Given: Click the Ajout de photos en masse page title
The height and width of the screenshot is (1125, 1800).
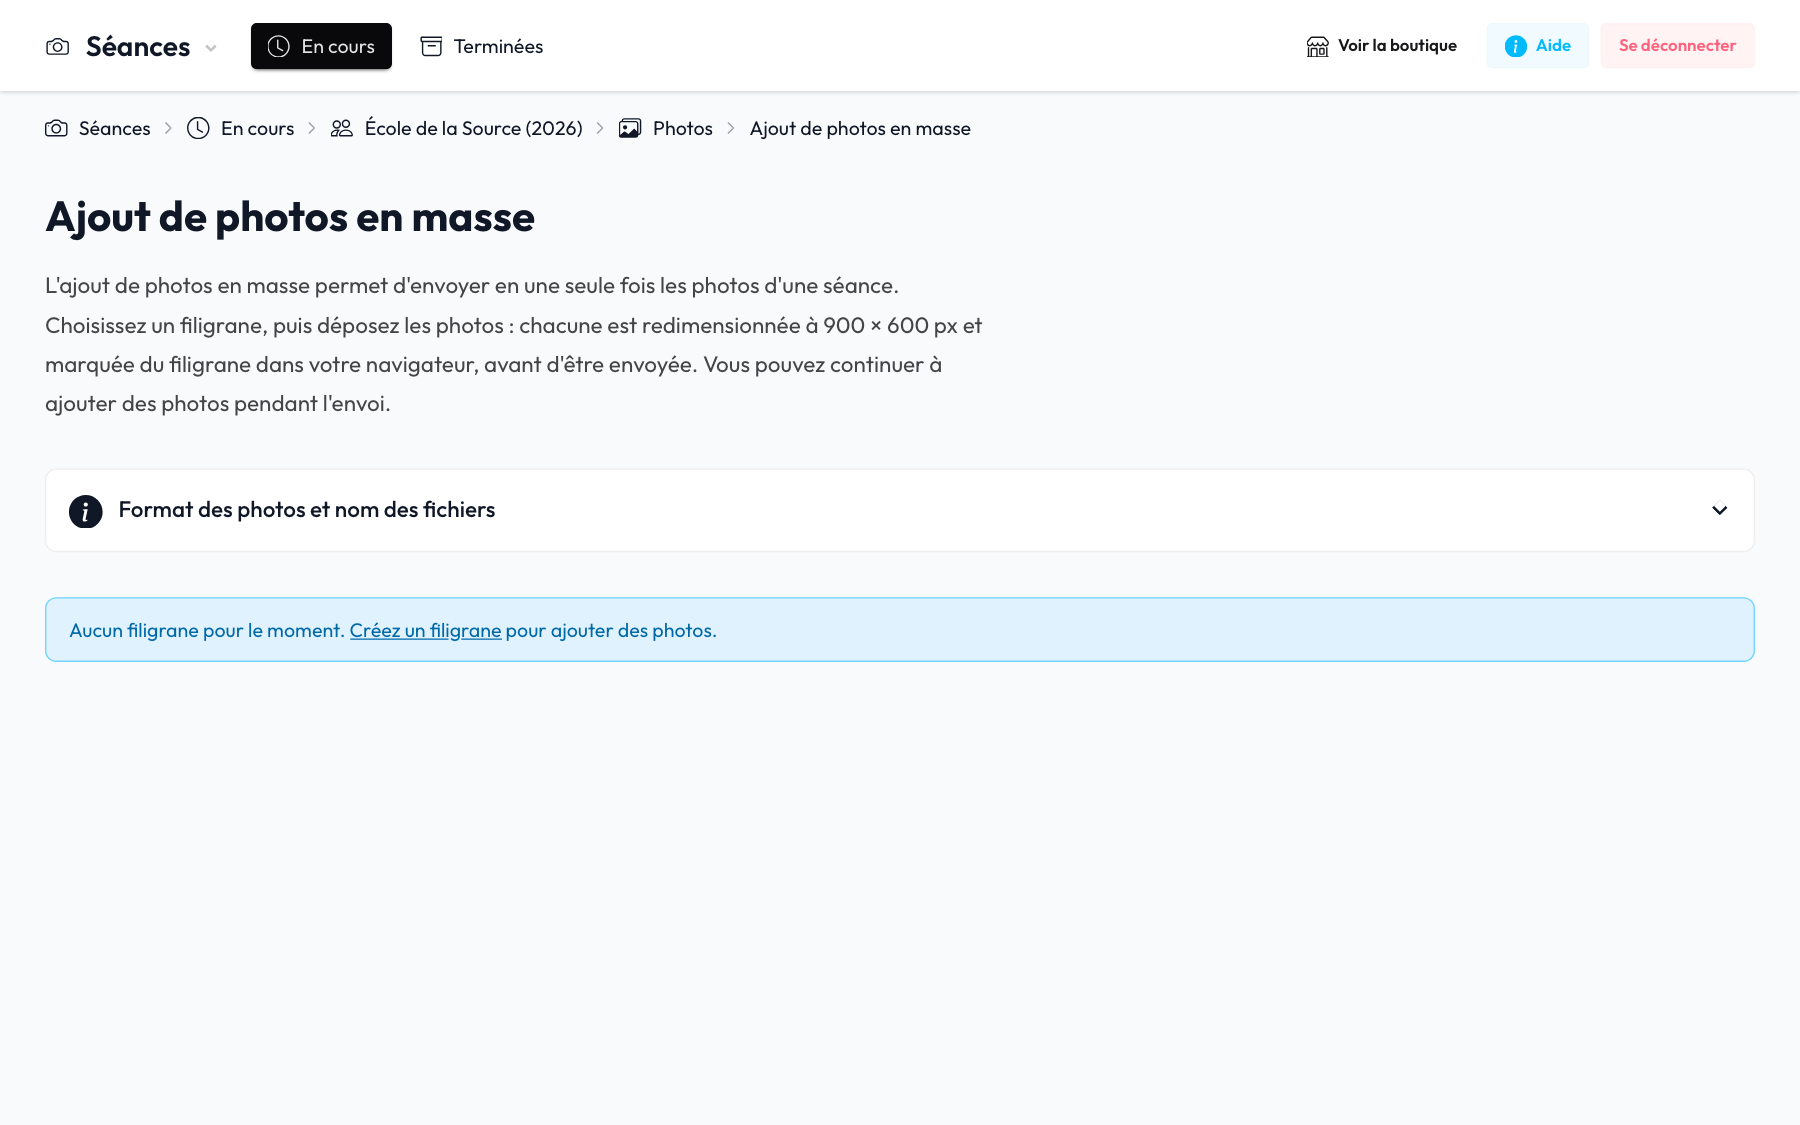Looking at the screenshot, I should [290, 217].
